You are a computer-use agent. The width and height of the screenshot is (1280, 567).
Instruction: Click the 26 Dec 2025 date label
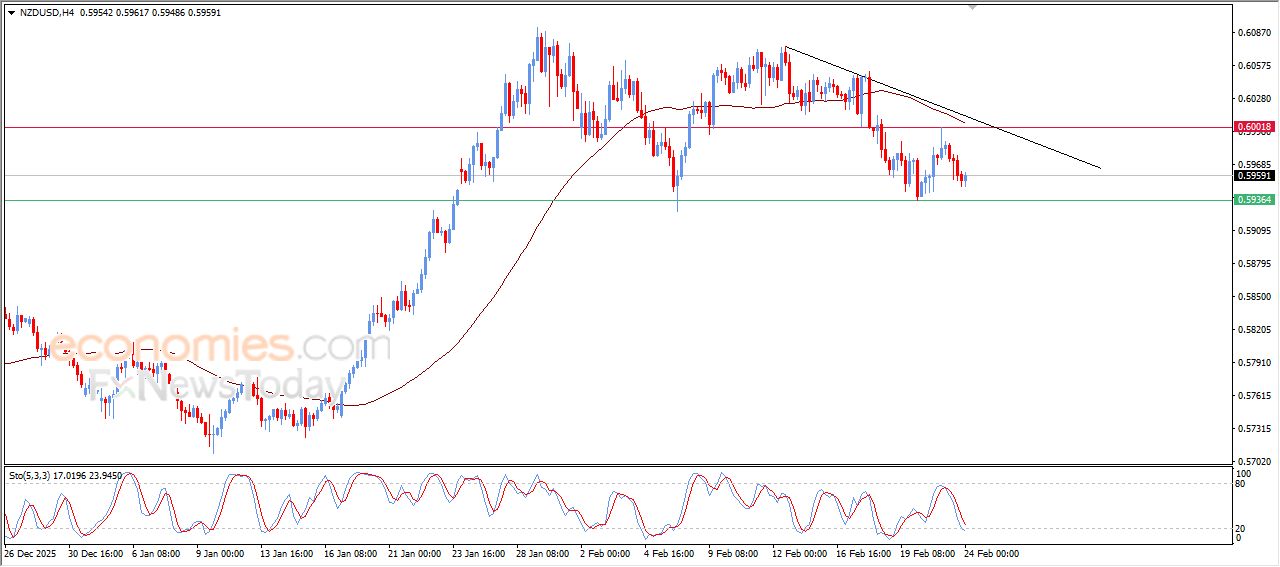click(32, 552)
